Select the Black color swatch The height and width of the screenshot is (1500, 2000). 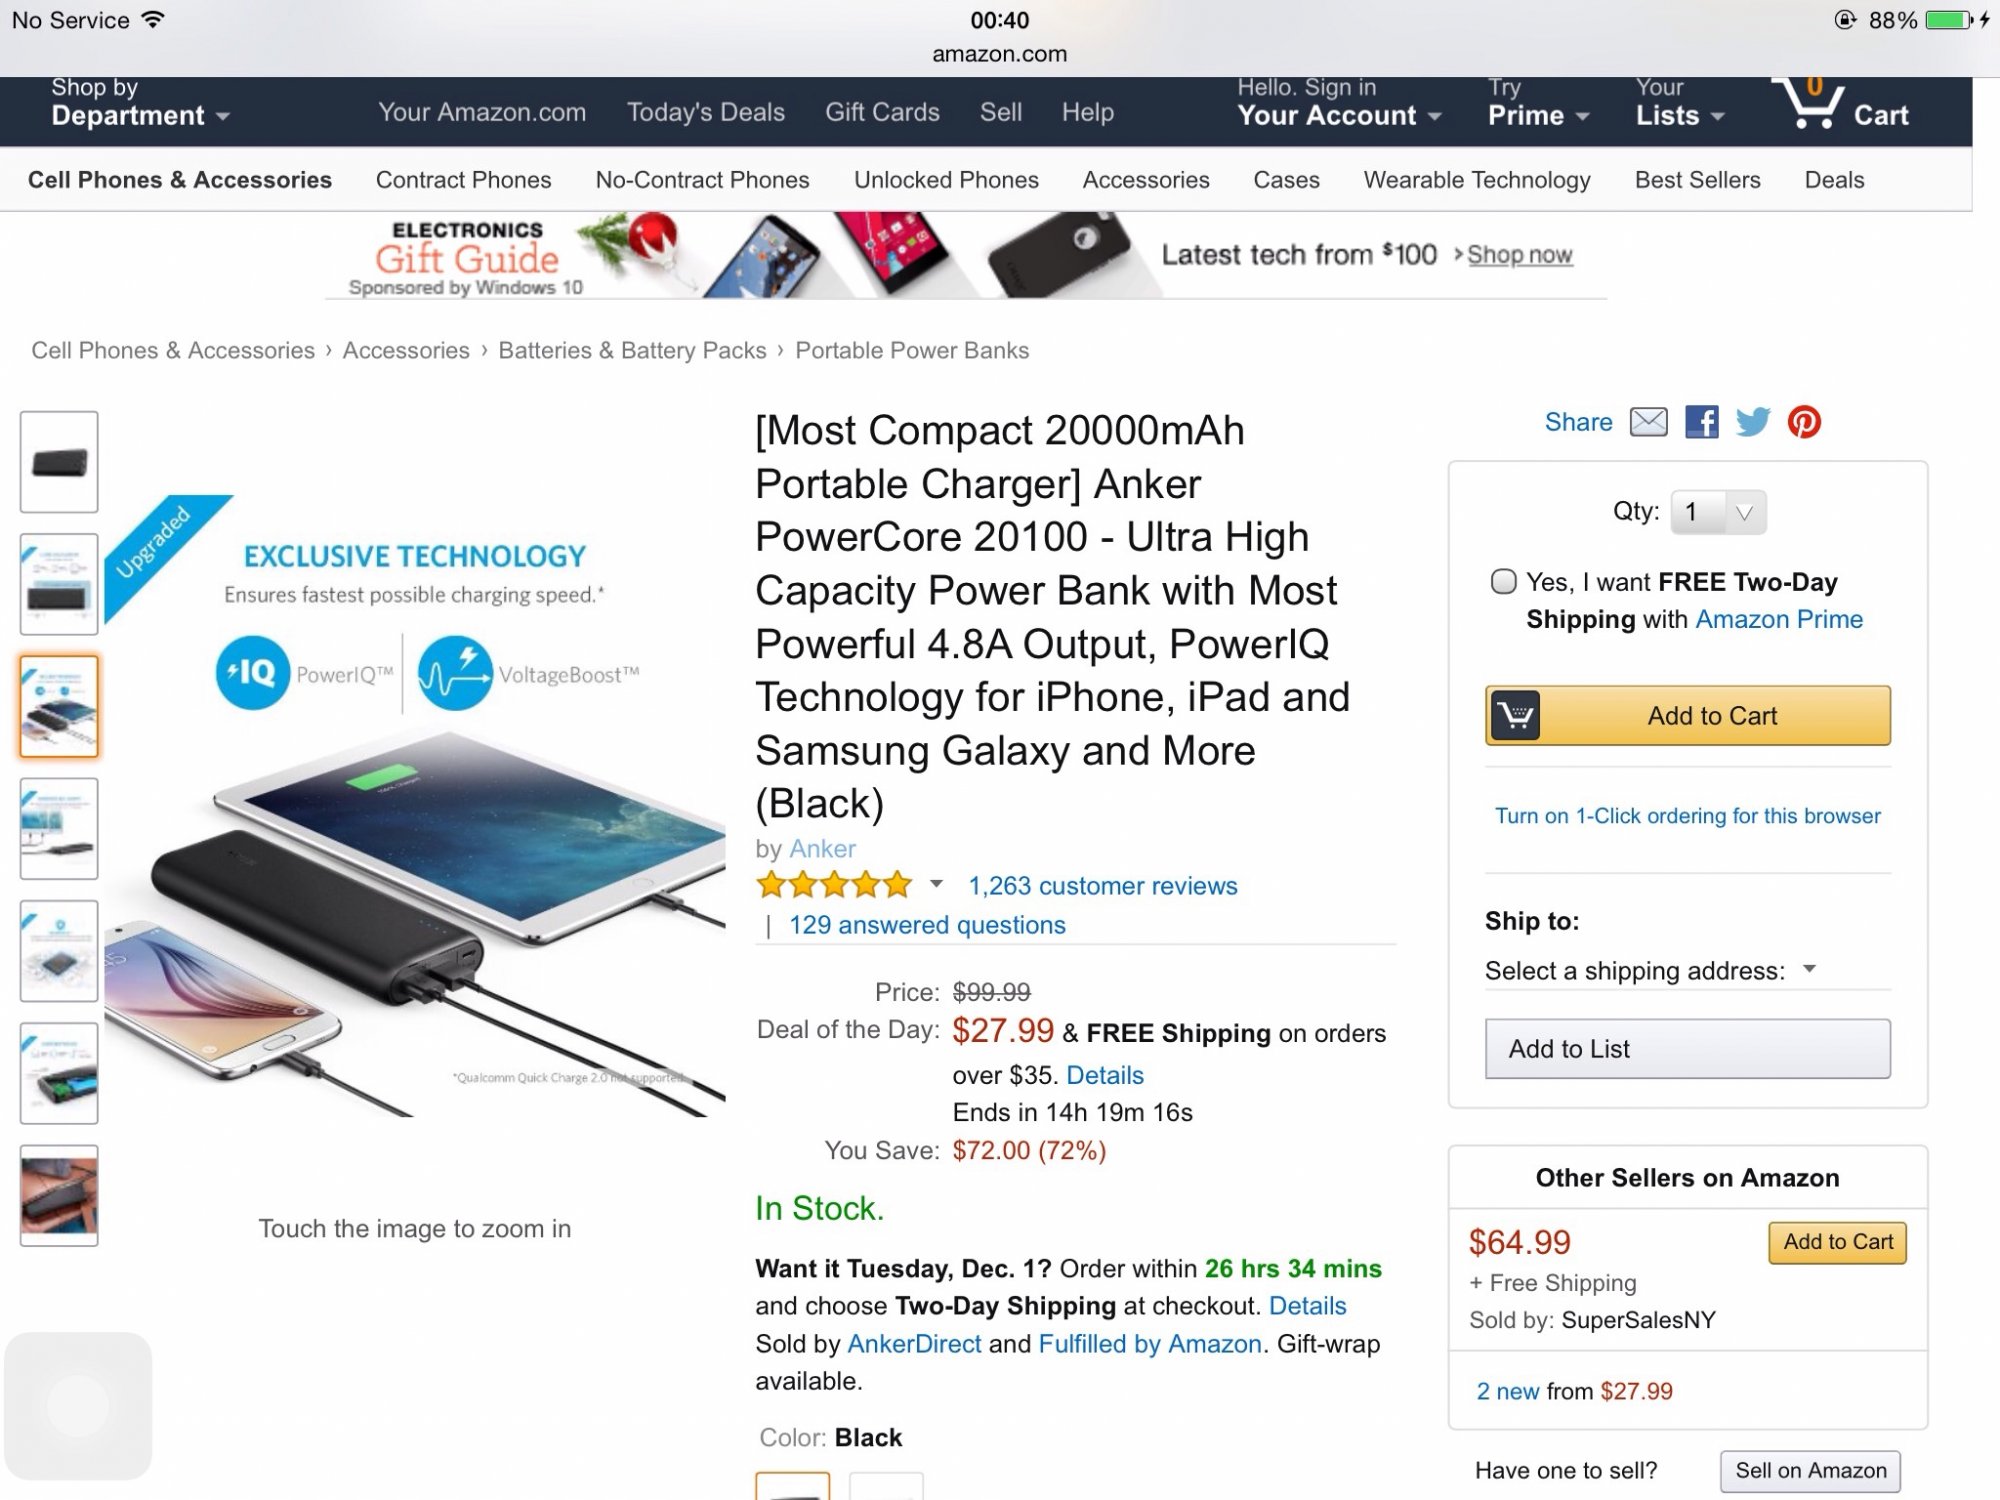tap(792, 1486)
